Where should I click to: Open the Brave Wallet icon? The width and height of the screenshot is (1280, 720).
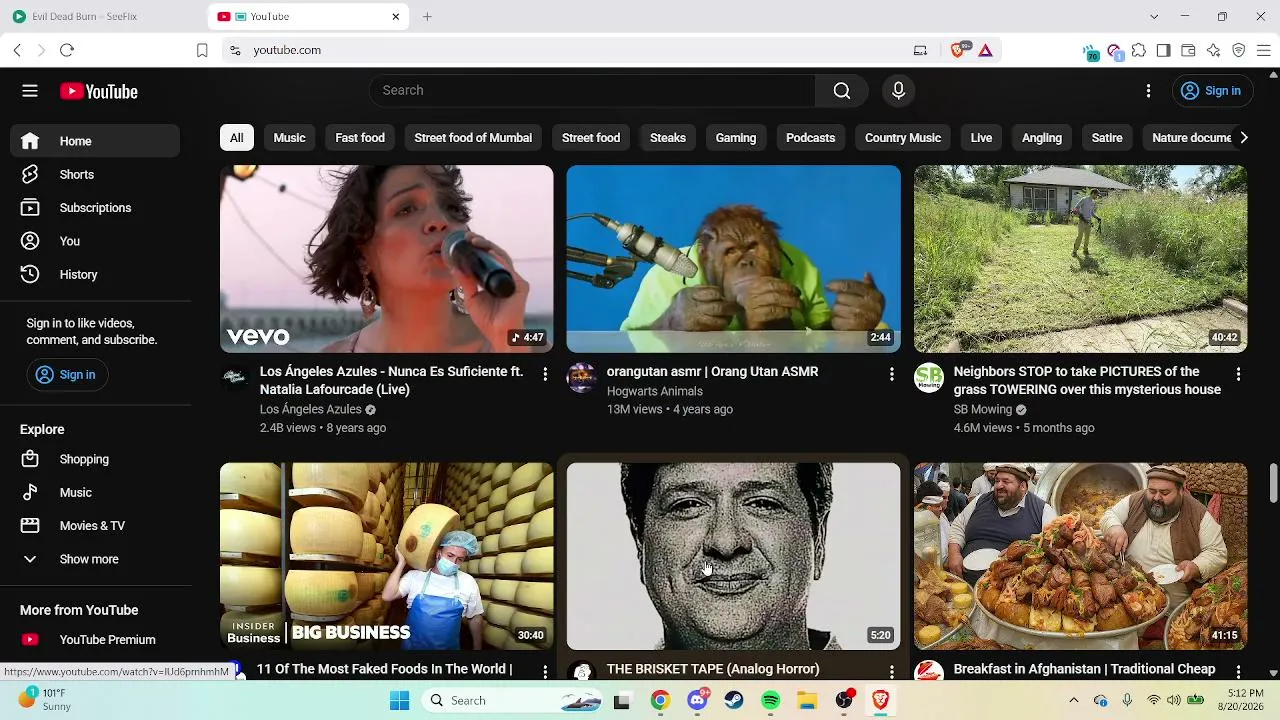tap(1188, 50)
